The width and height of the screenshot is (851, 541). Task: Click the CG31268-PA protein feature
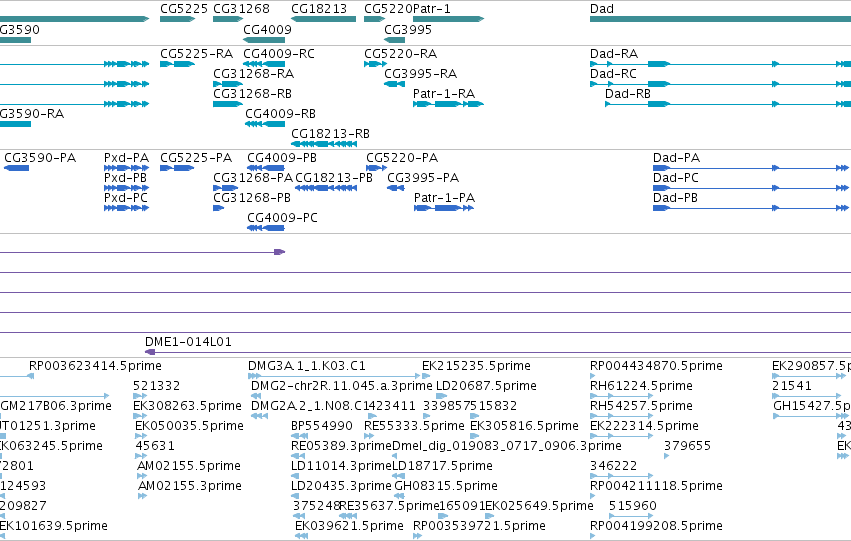[226, 188]
